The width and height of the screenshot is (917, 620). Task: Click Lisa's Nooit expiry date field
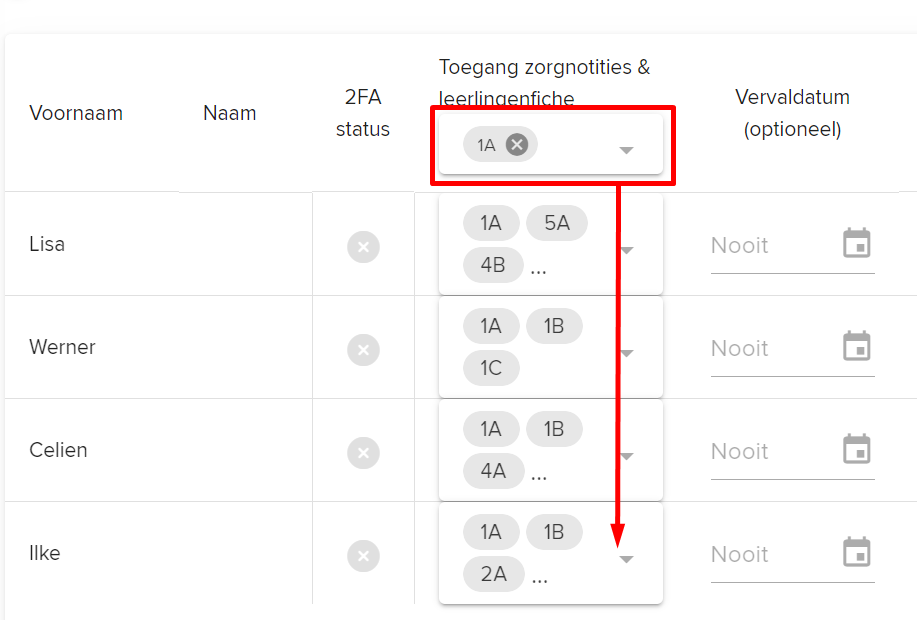pos(792,246)
